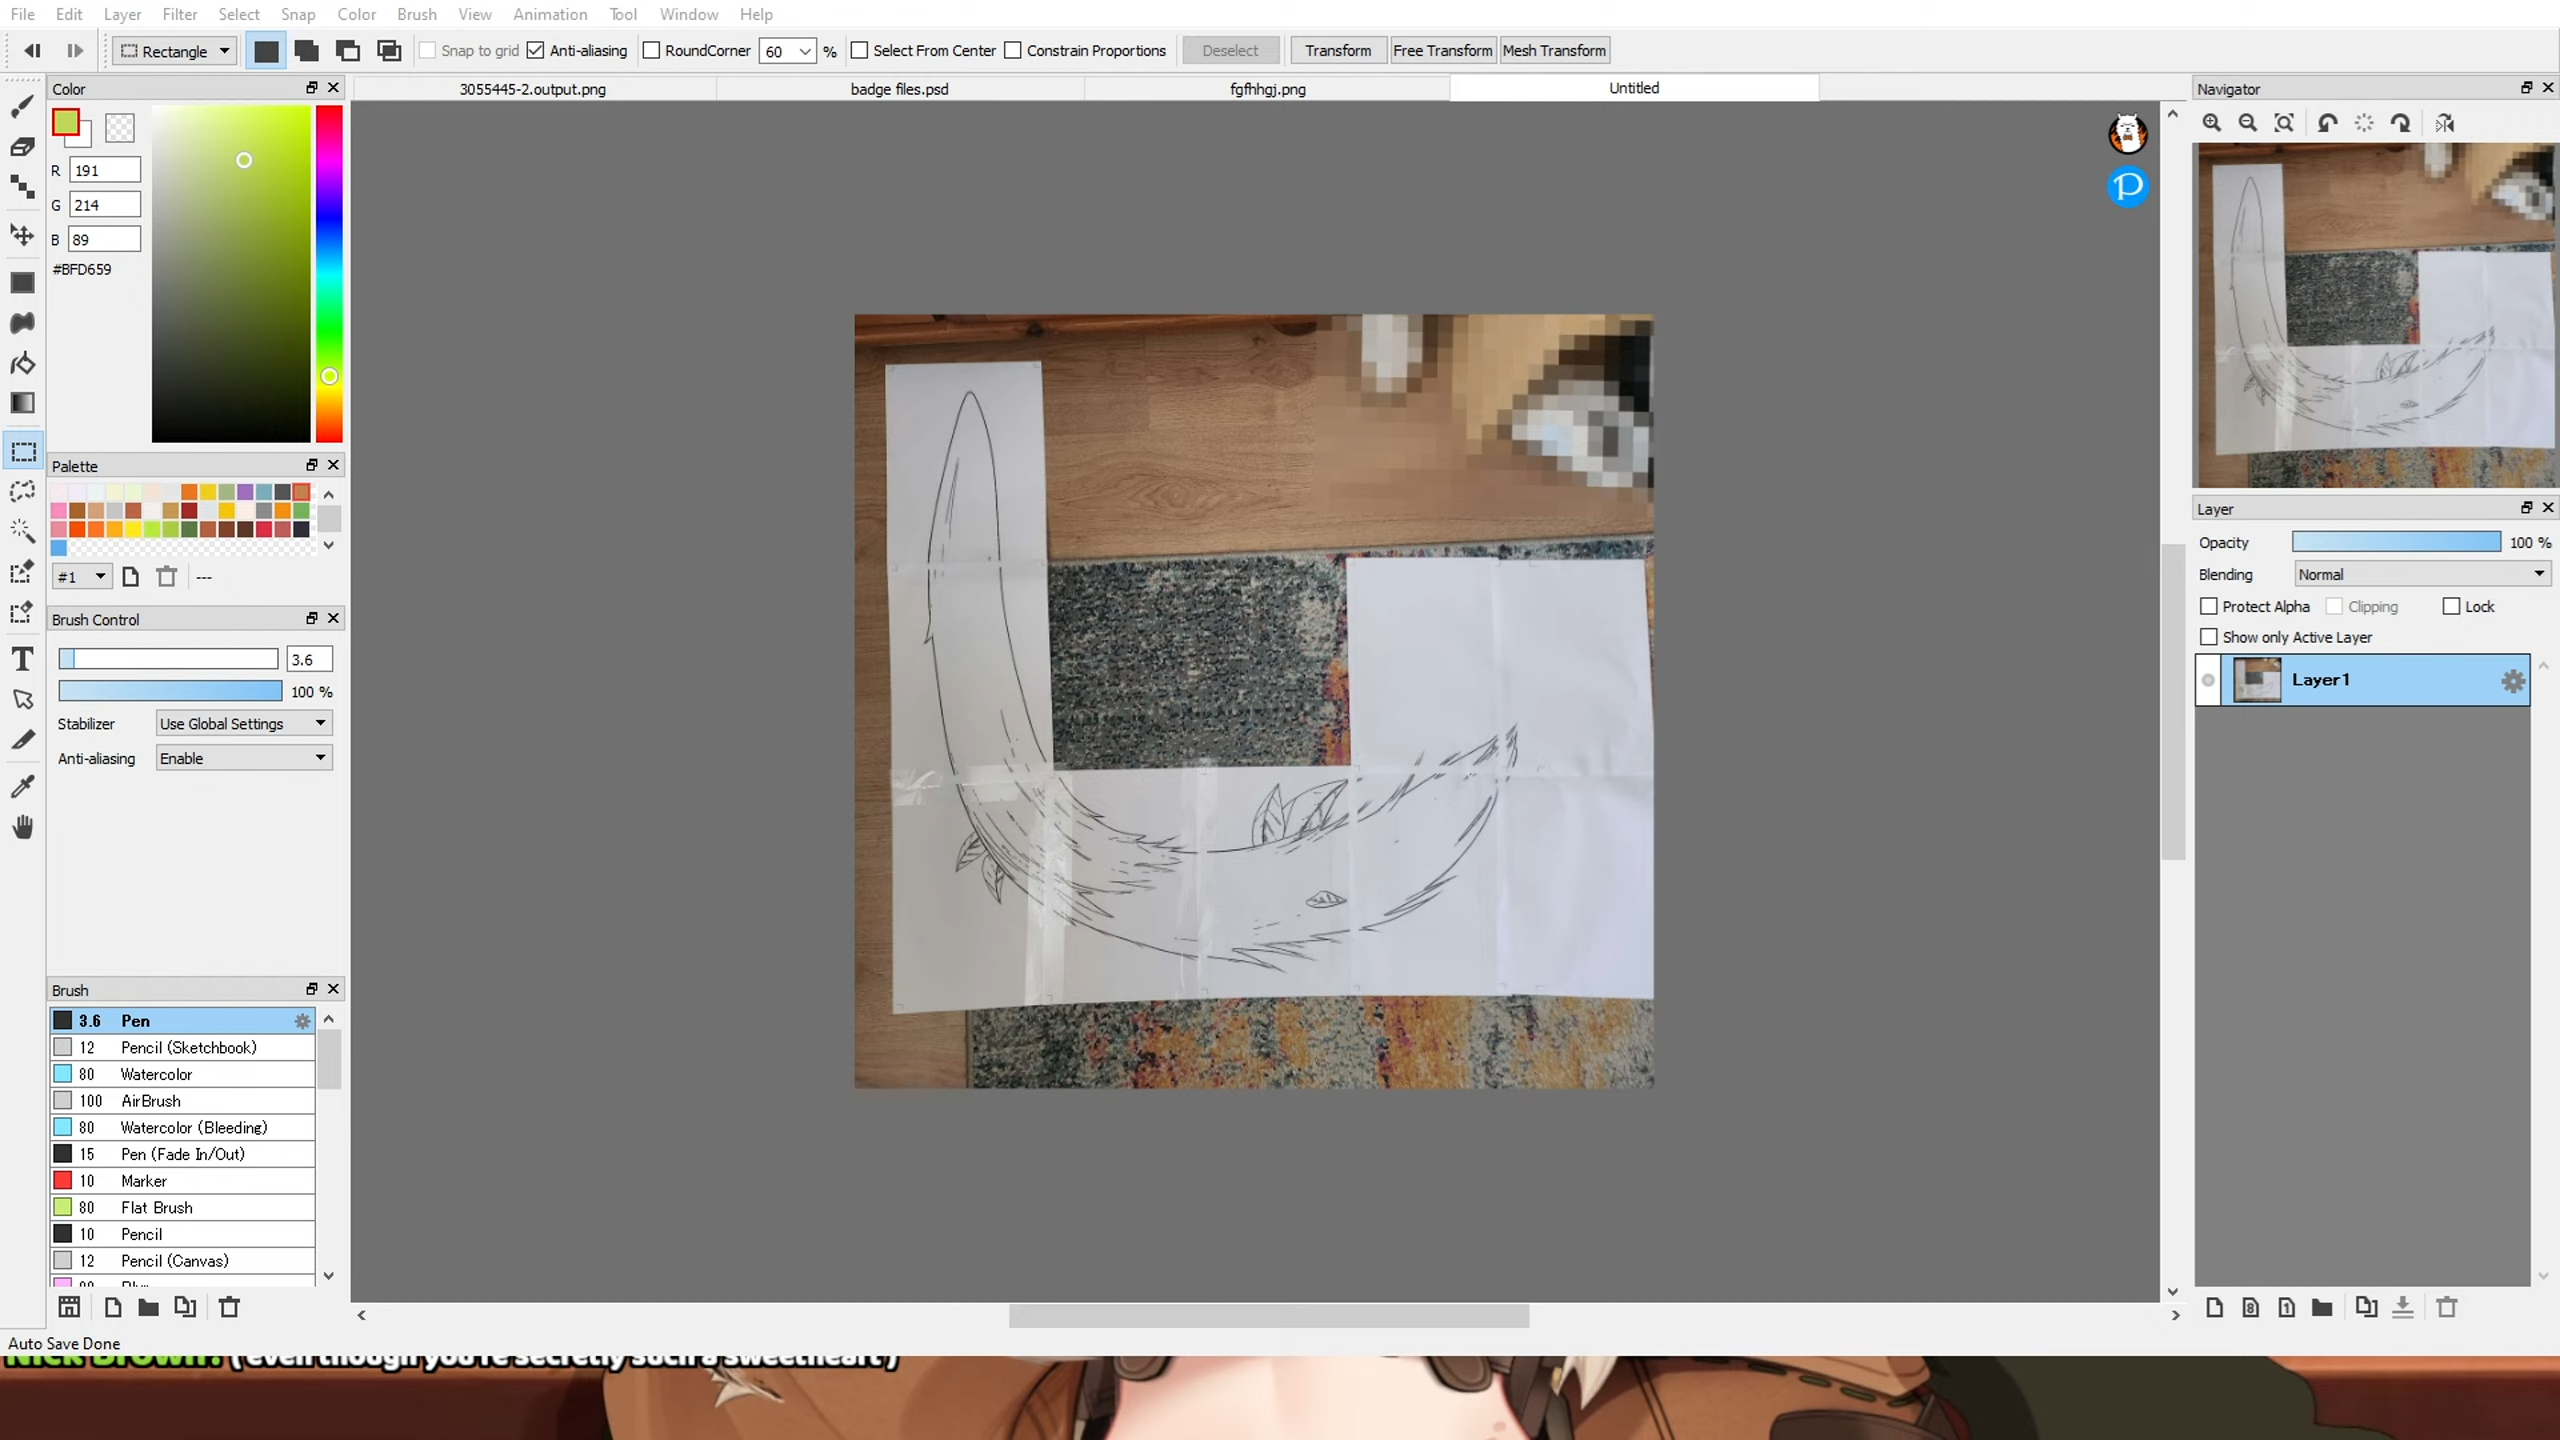
Task: Check the Constrain Proportions option
Action: coord(1013,51)
